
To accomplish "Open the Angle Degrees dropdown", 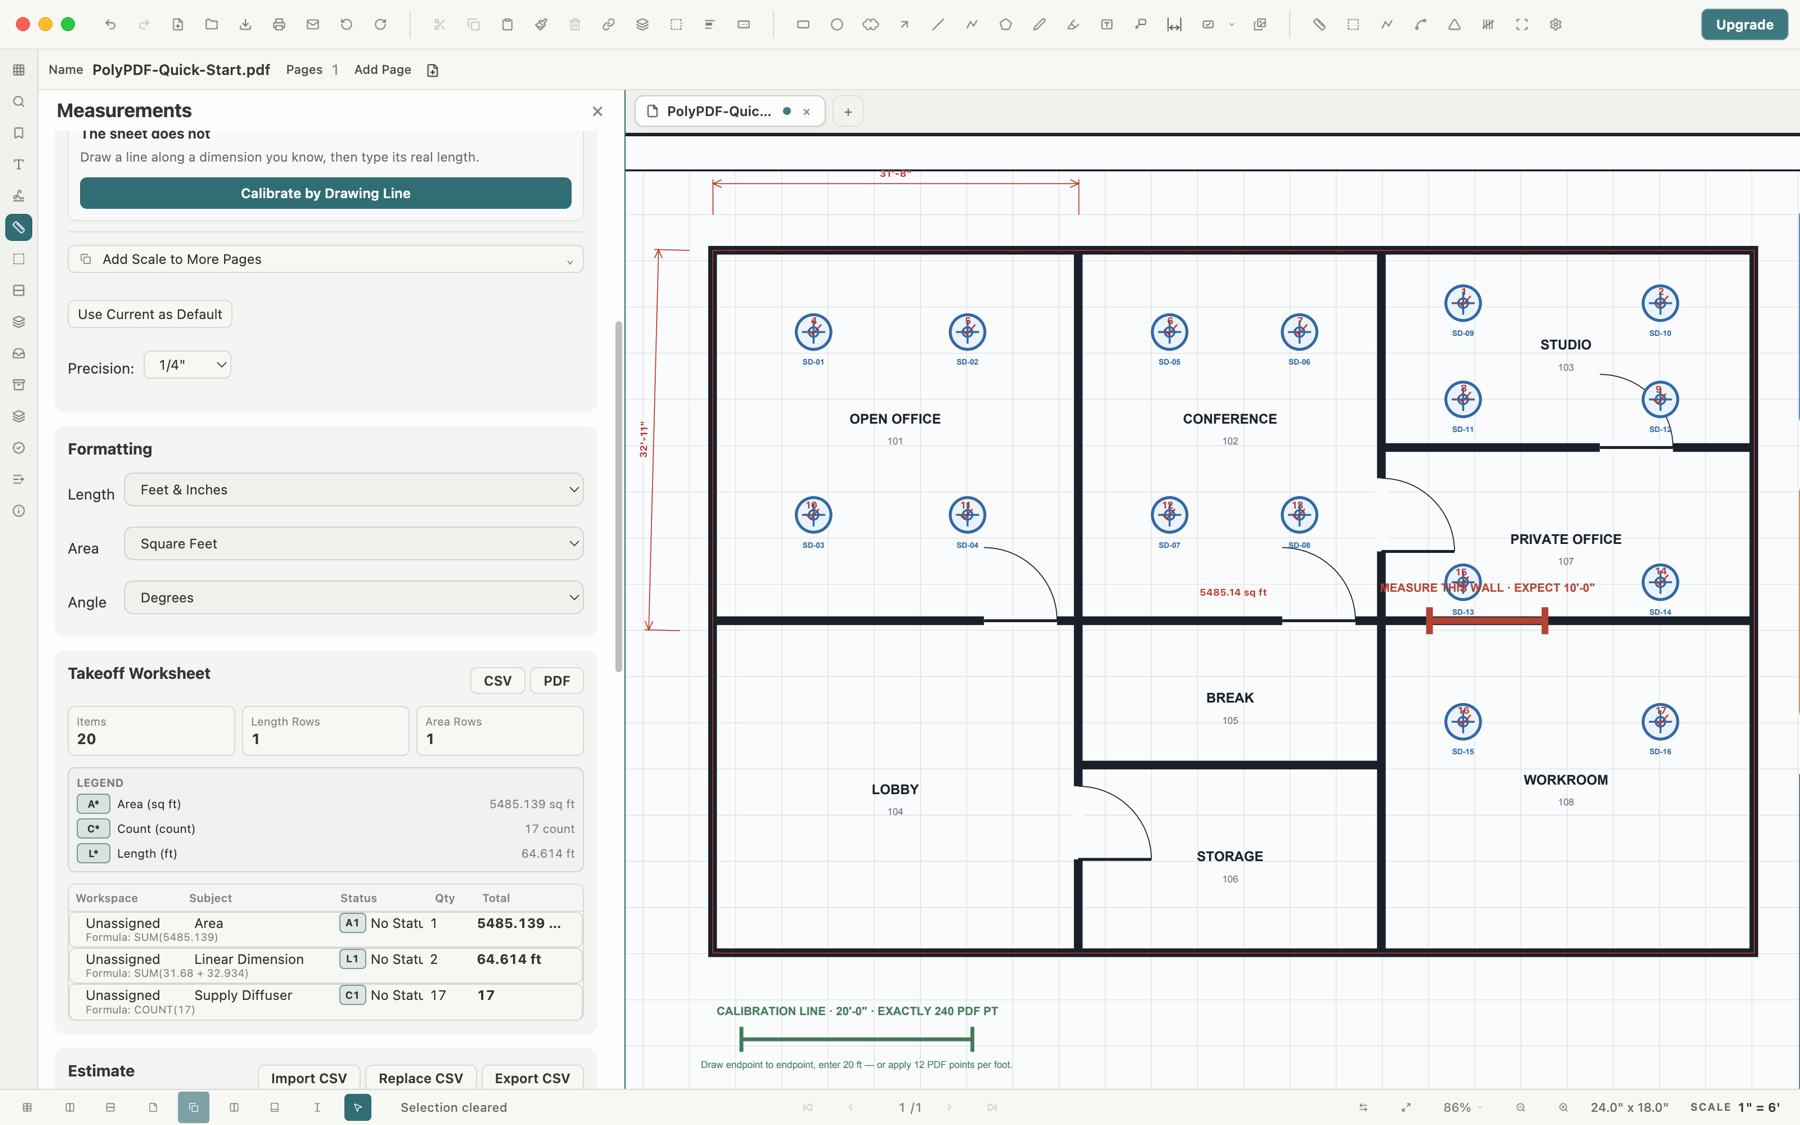I will point(354,598).
